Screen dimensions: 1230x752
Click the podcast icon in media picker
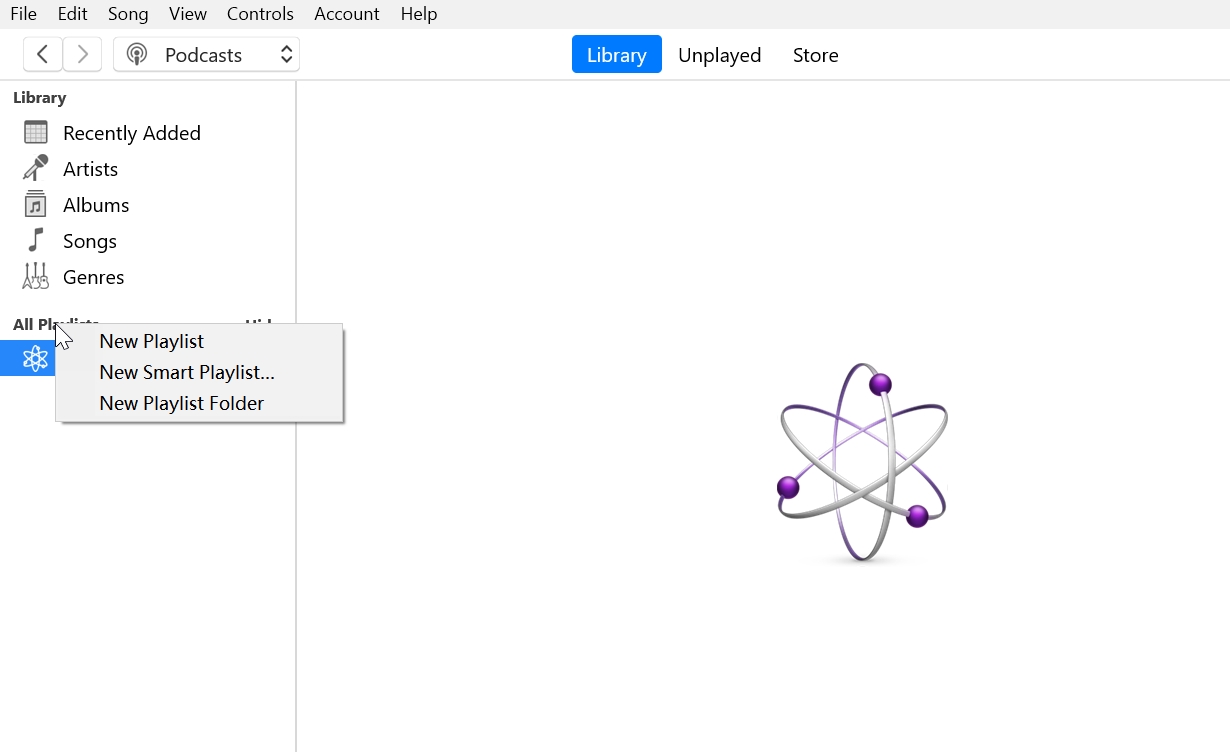[x=137, y=55]
